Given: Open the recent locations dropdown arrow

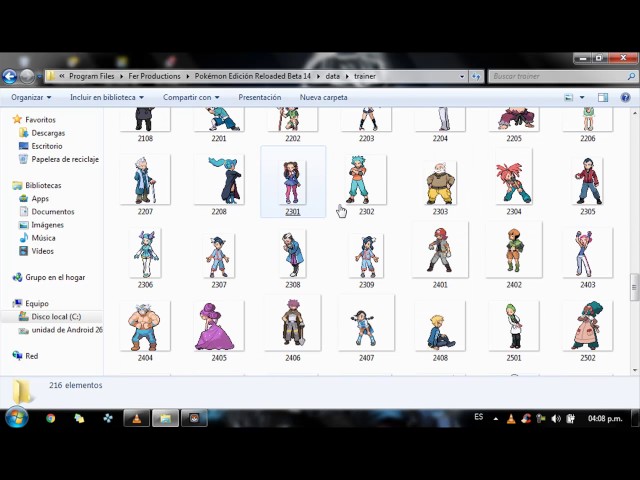Looking at the screenshot, I should coord(40,76).
